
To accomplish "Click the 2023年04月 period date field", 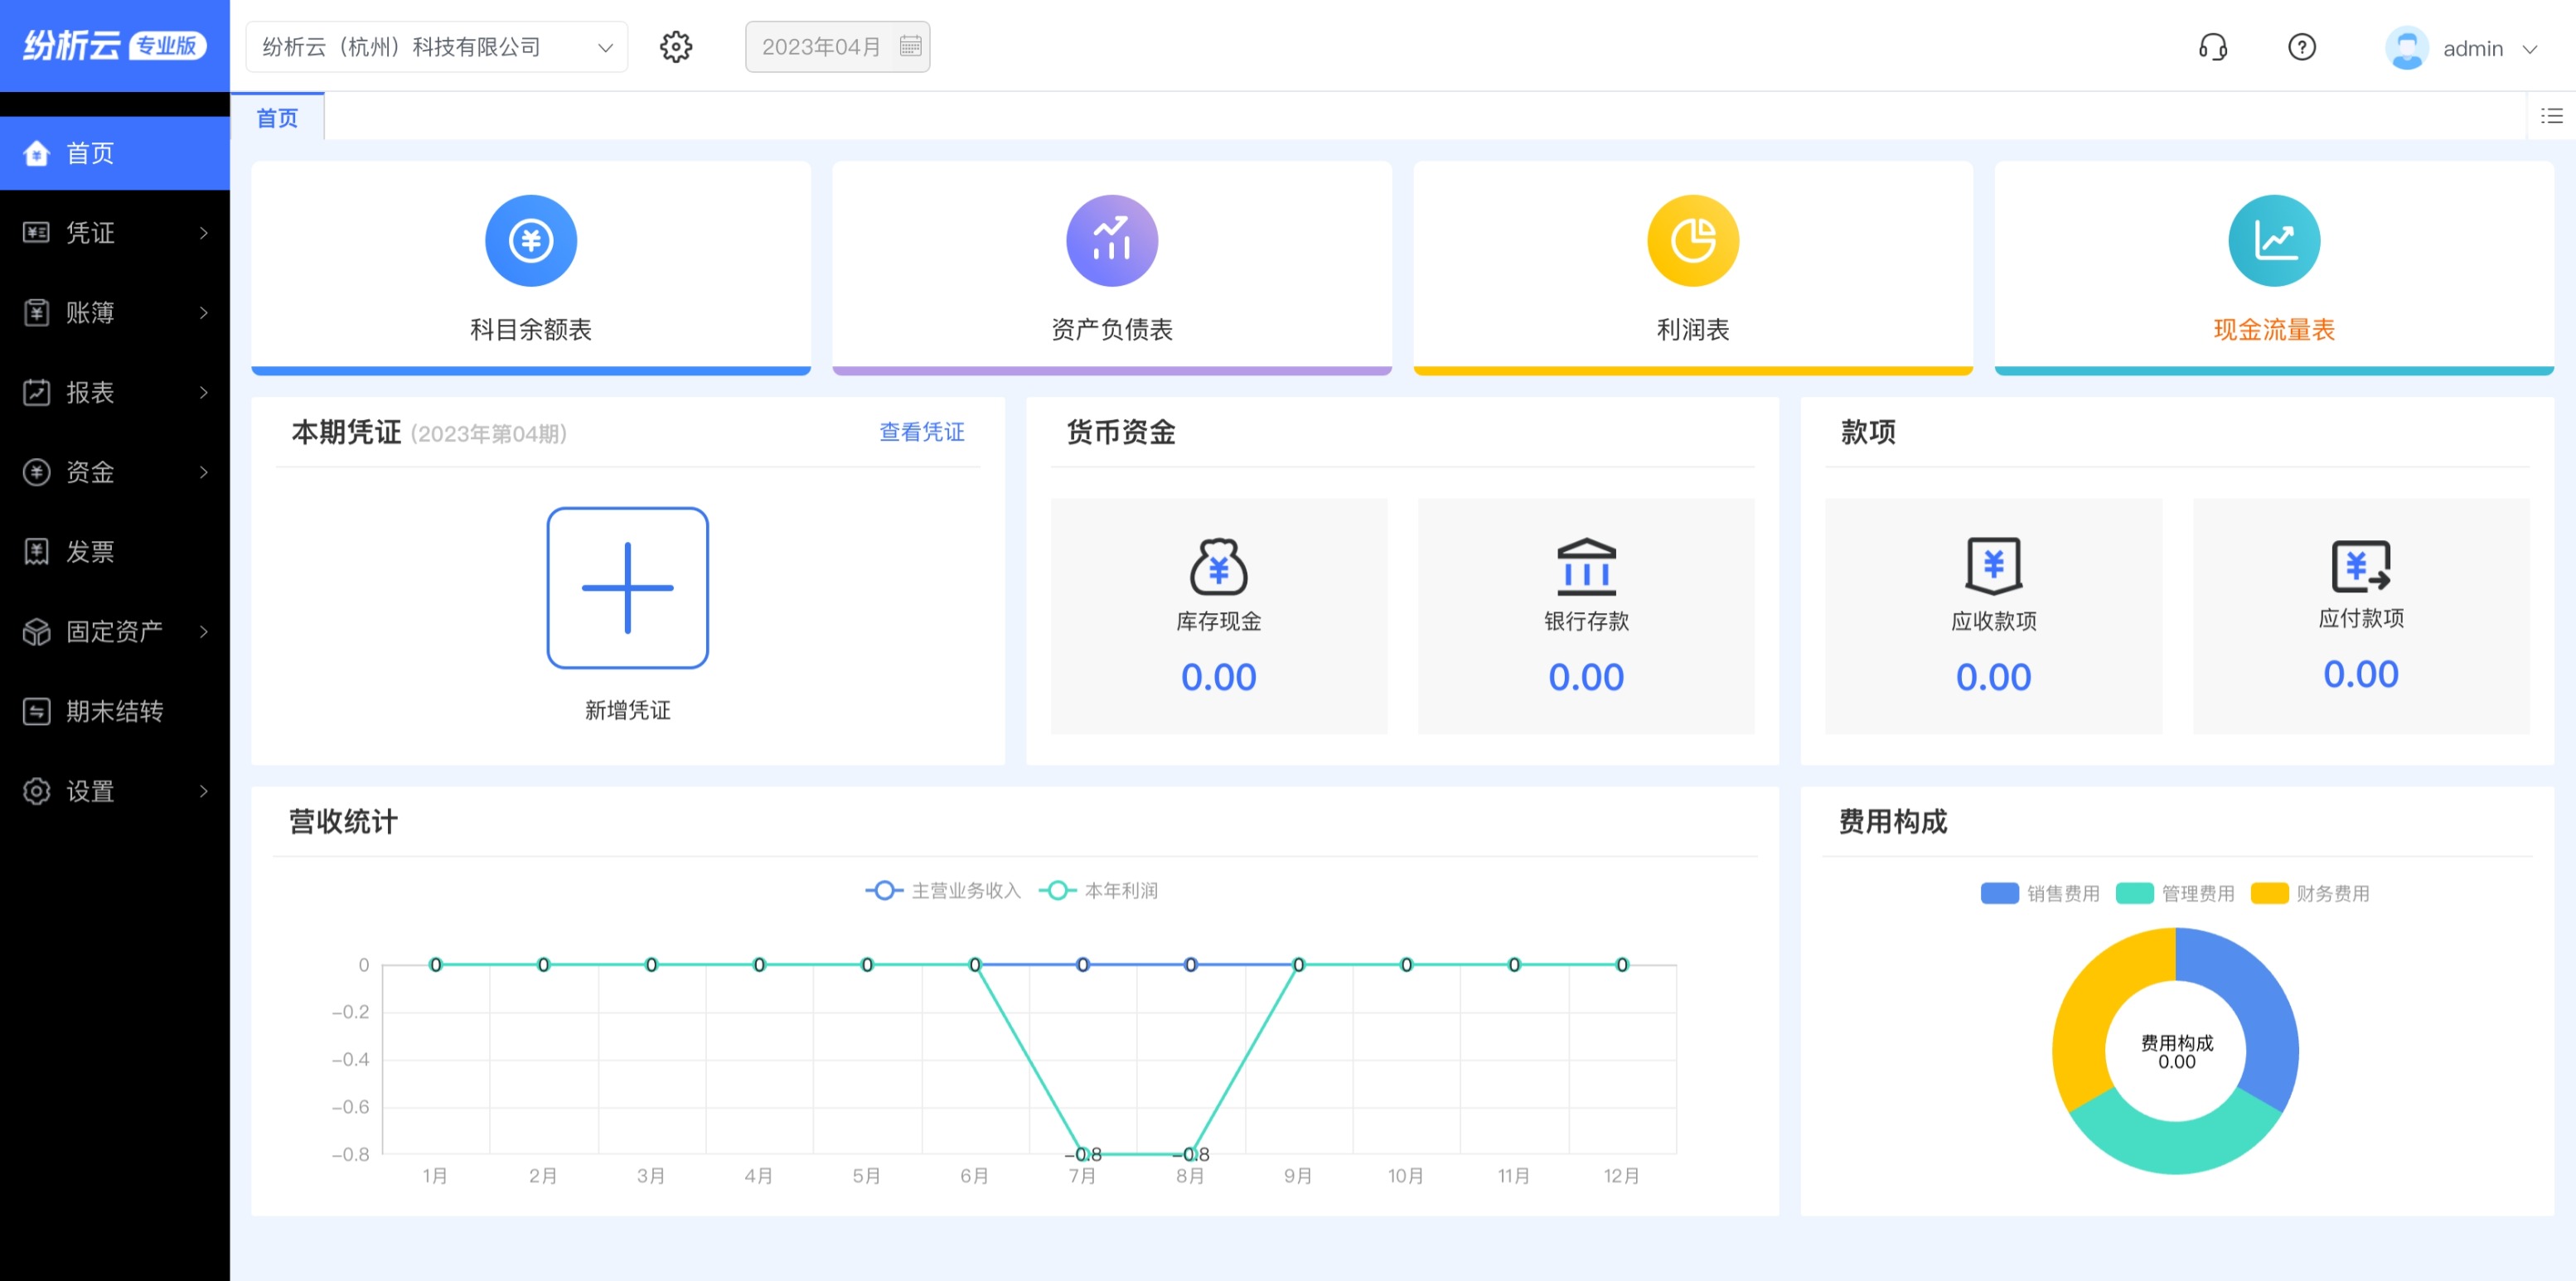I will (836, 47).
